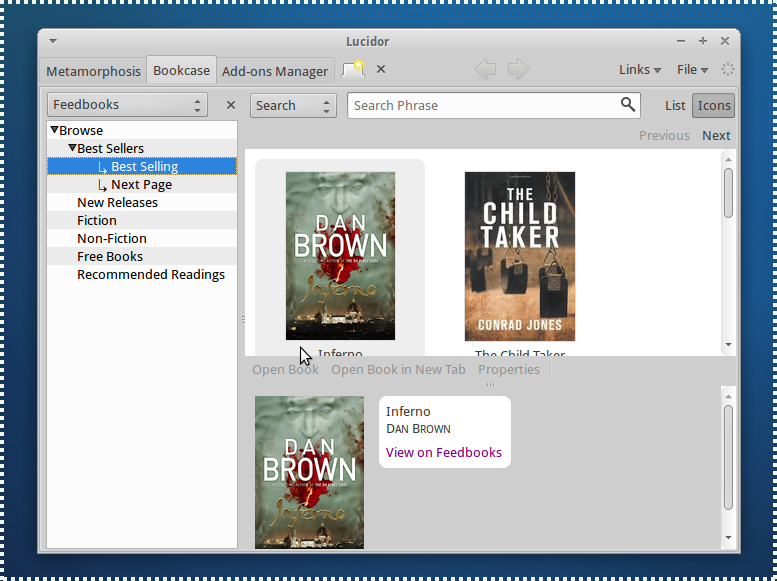Viewport: 777px width, 581px height.
Task: Go forward with right arrow
Action: point(518,69)
